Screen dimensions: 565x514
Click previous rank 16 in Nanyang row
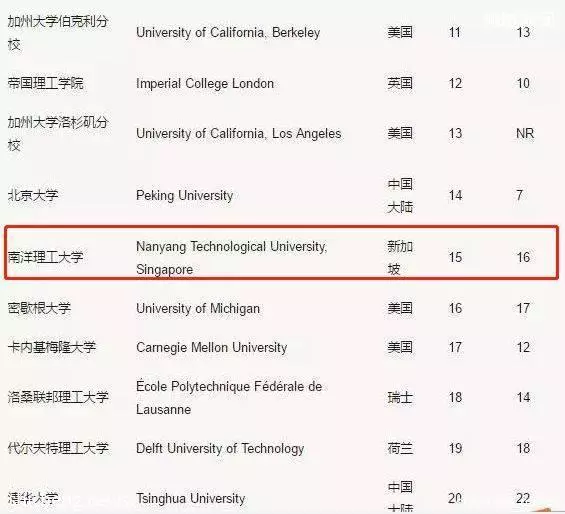coord(523,257)
